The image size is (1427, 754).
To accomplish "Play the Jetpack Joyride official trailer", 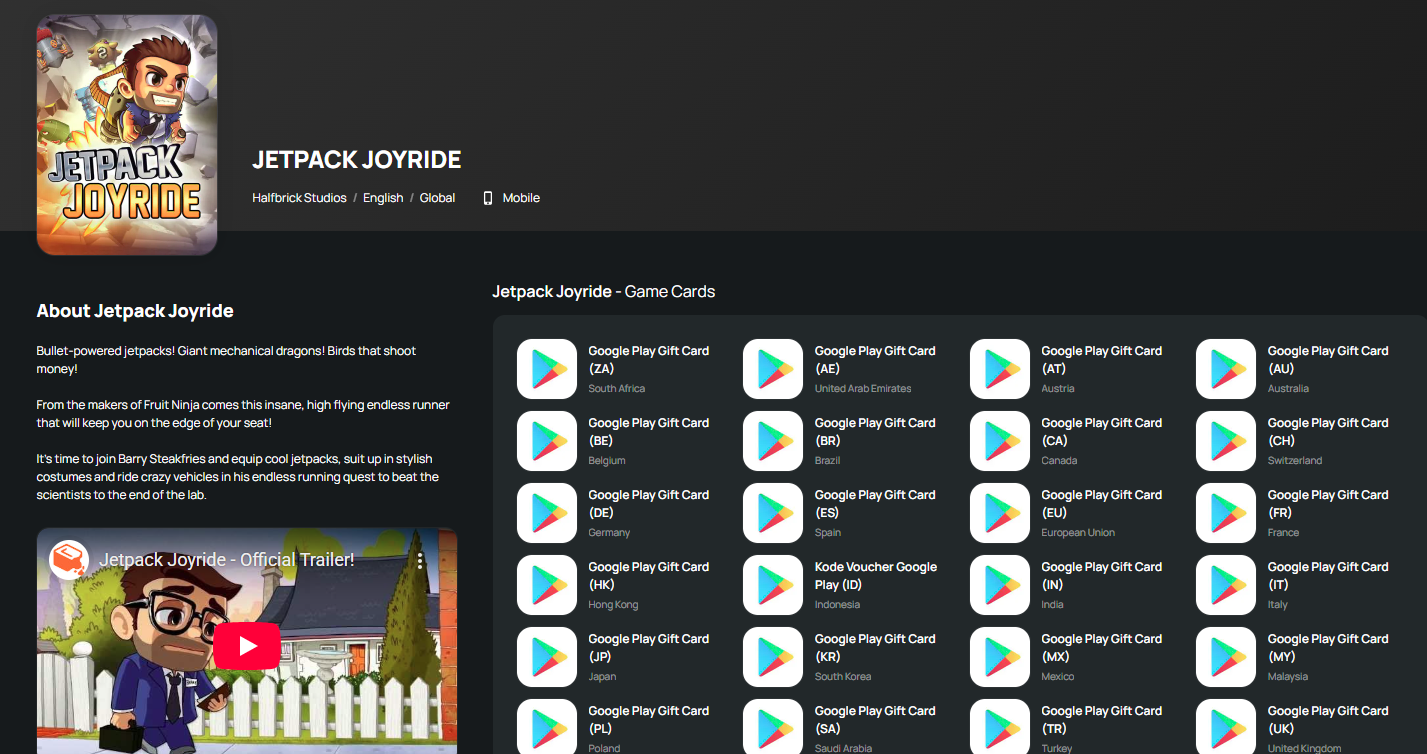I will point(247,645).
